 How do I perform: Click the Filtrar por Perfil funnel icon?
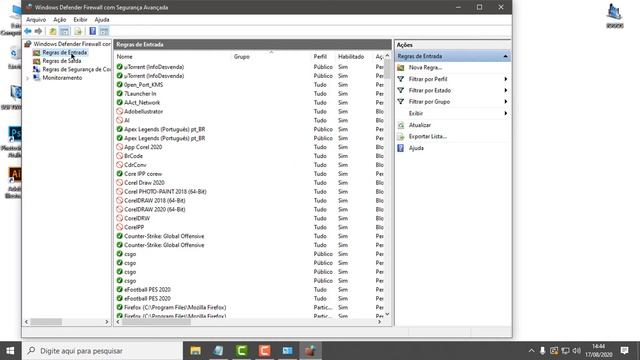tap(401, 79)
